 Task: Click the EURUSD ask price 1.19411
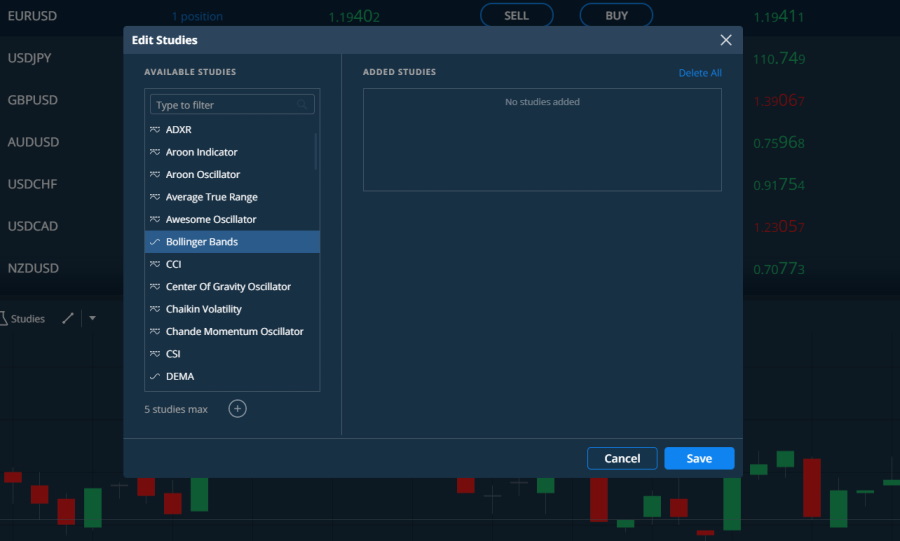pyautogui.click(x=778, y=17)
